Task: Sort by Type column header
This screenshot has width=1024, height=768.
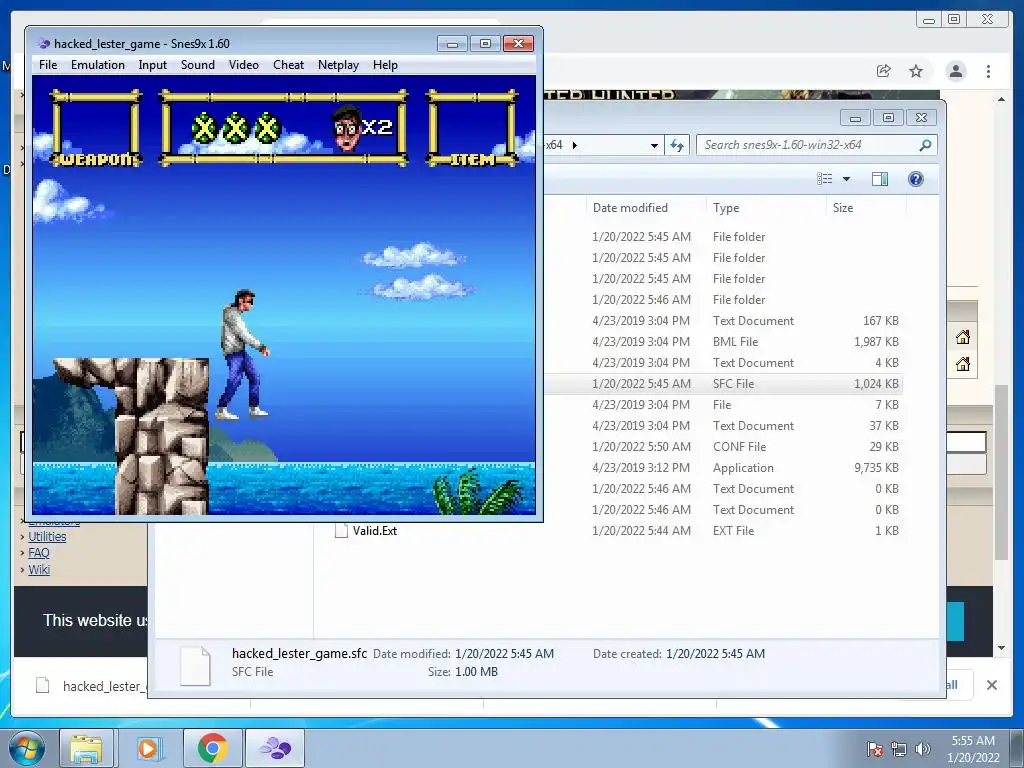Action: pyautogui.click(x=726, y=208)
